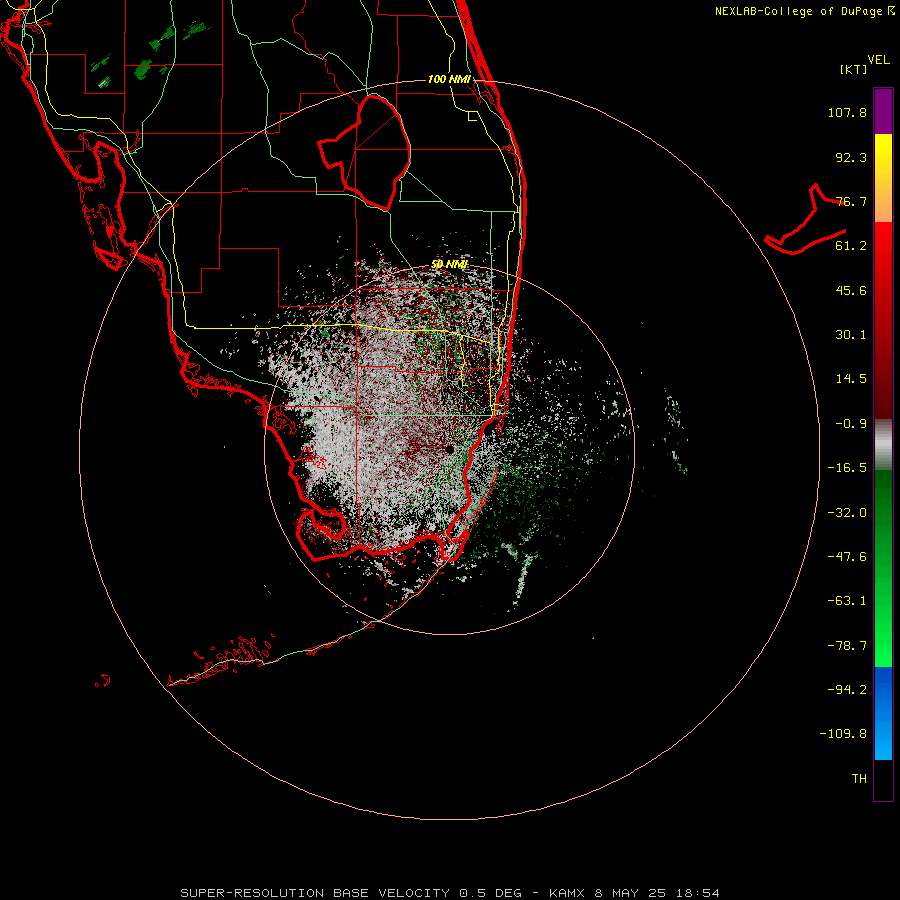
Task: Click the TH legend label
Action: (859, 779)
